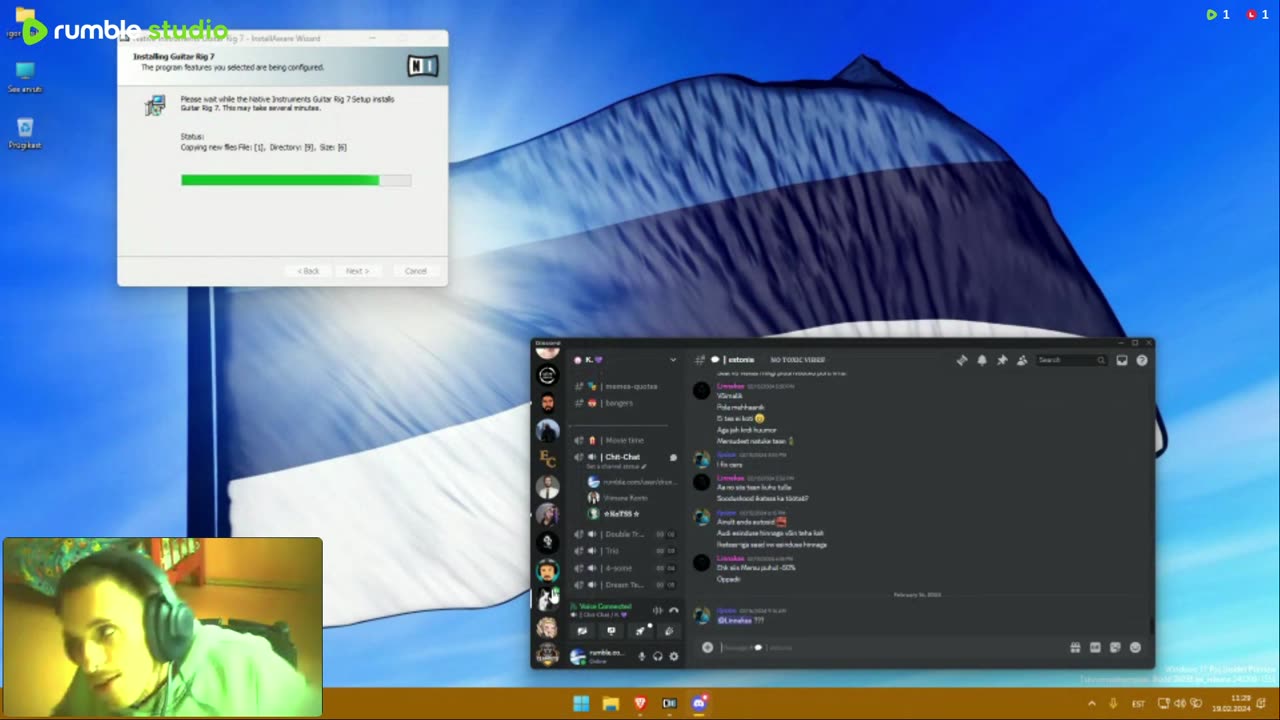The image size is (1280, 720).
Task: Click the Voice Connected status text
Action: pos(605,606)
